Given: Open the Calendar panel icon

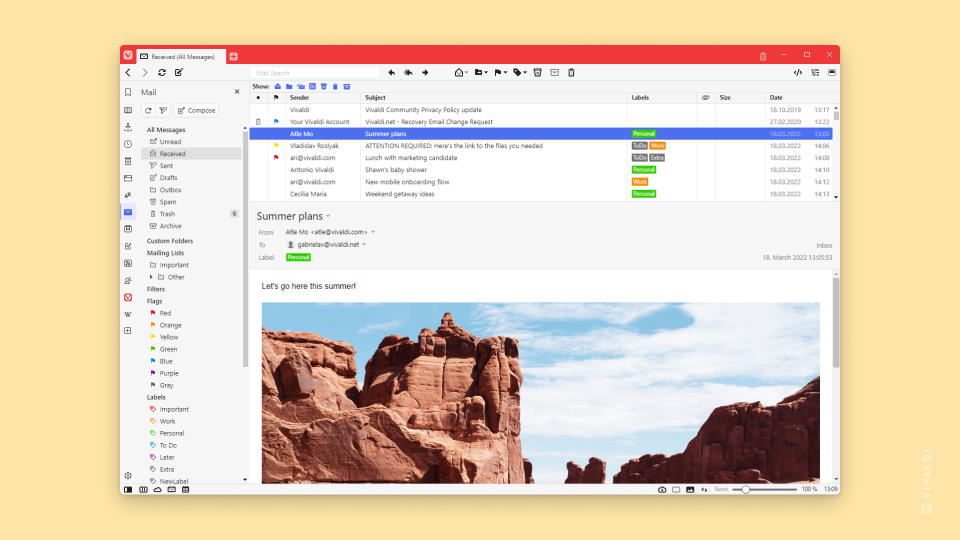Looking at the screenshot, I should [128, 229].
